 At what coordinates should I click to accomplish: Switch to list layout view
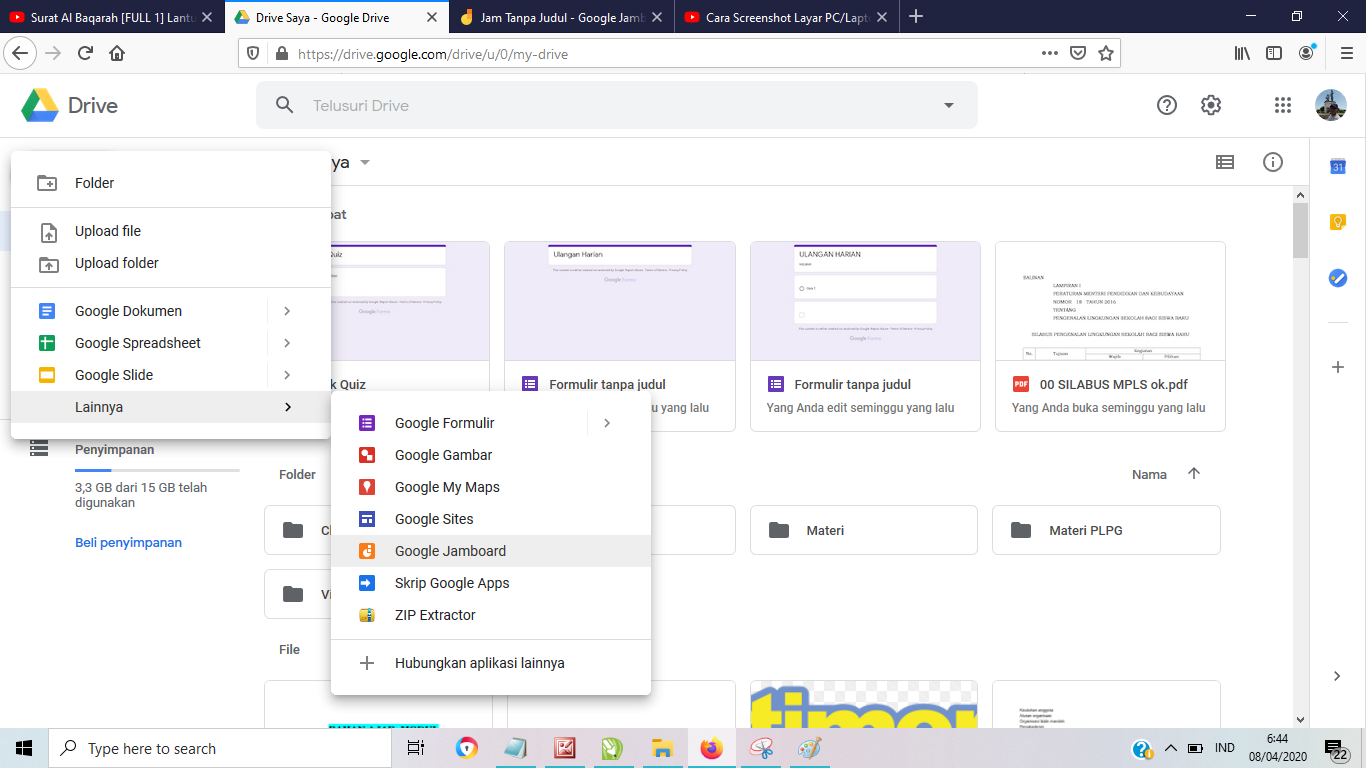(x=1225, y=162)
